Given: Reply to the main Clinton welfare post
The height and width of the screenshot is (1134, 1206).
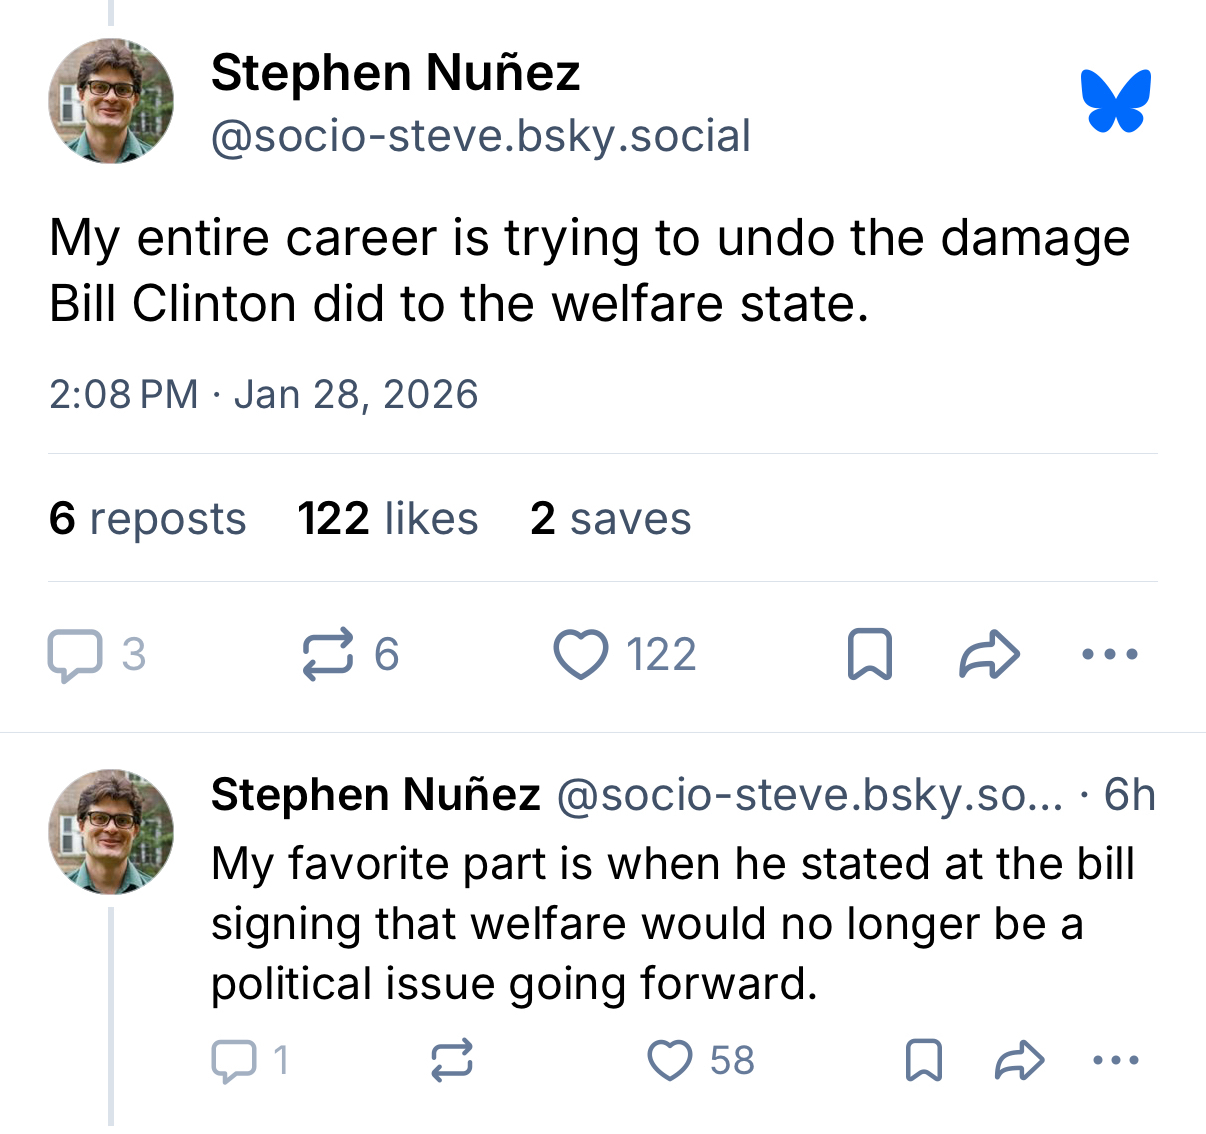Looking at the screenshot, I should pos(75,655).
